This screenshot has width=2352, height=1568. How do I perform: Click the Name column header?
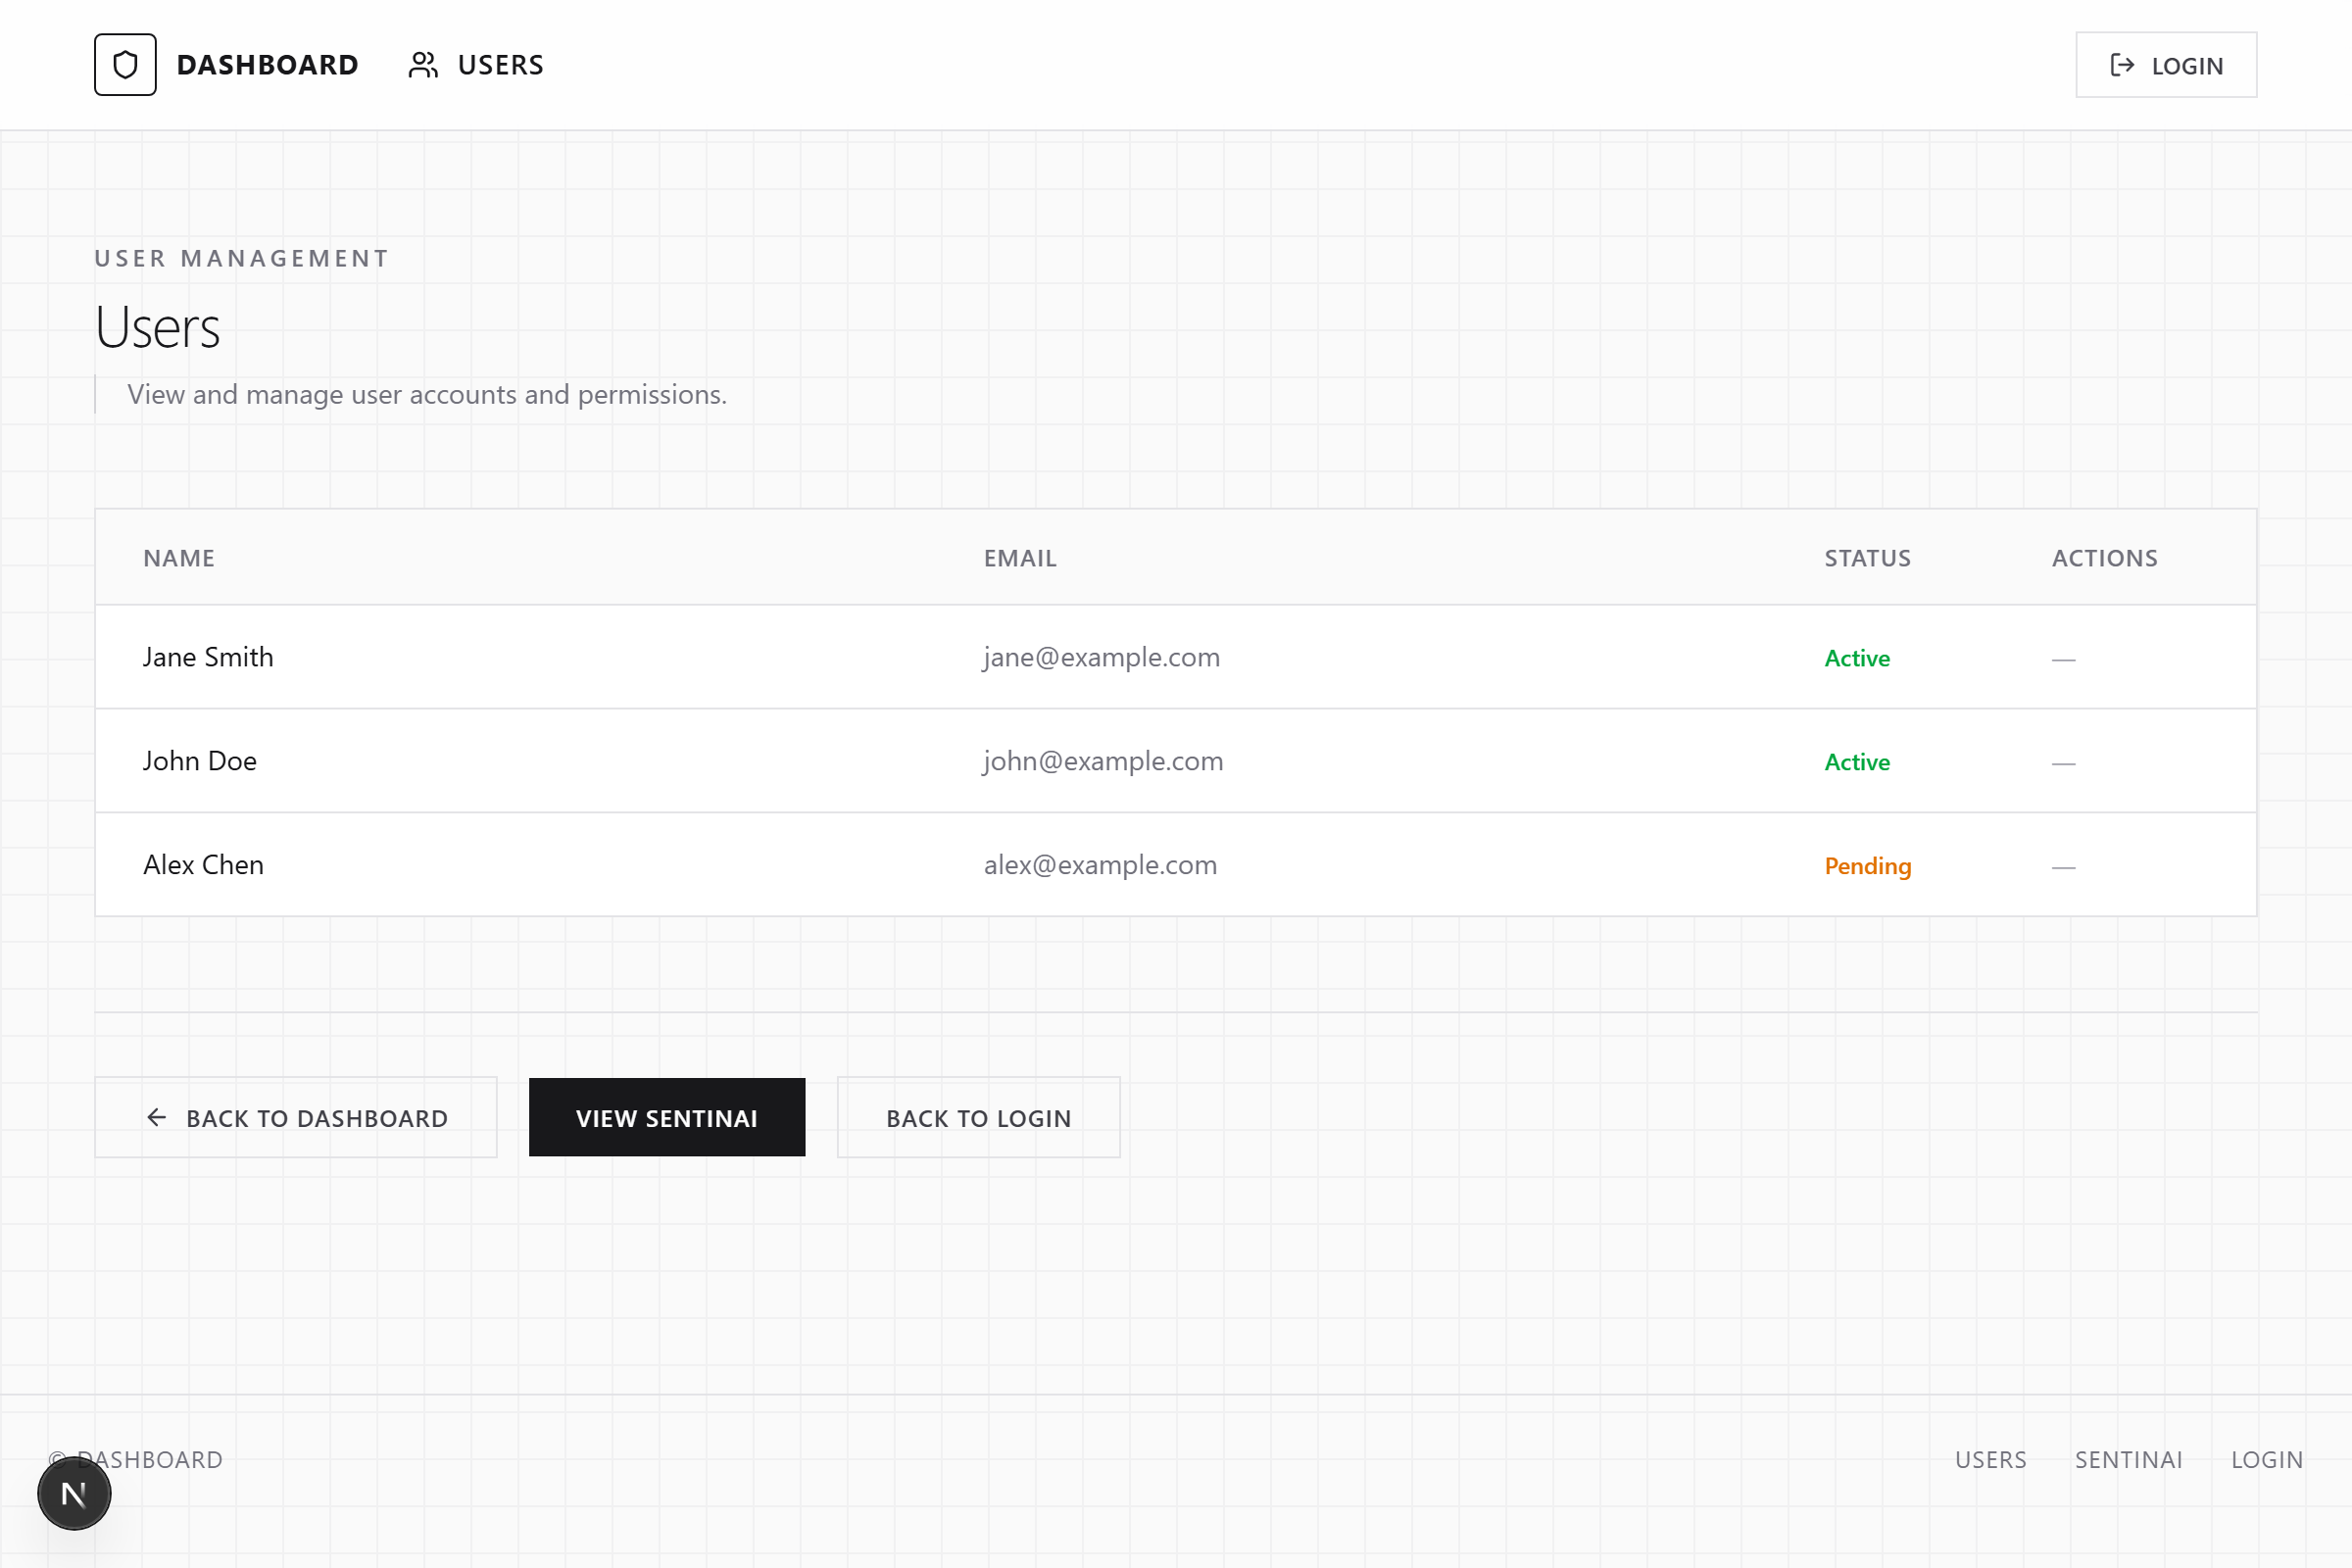click(x=179, y=558)
